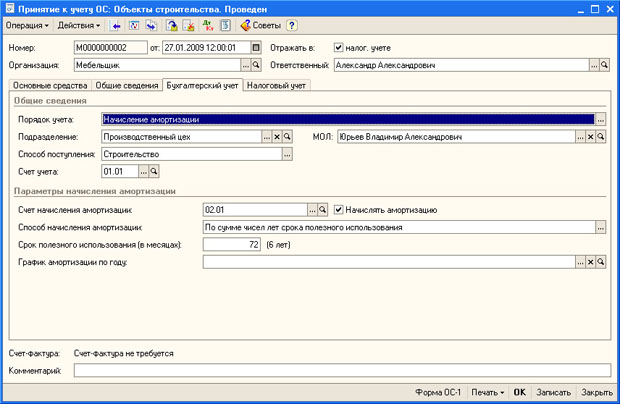Open magnifier for График амортизации

(x=601, y=262)
